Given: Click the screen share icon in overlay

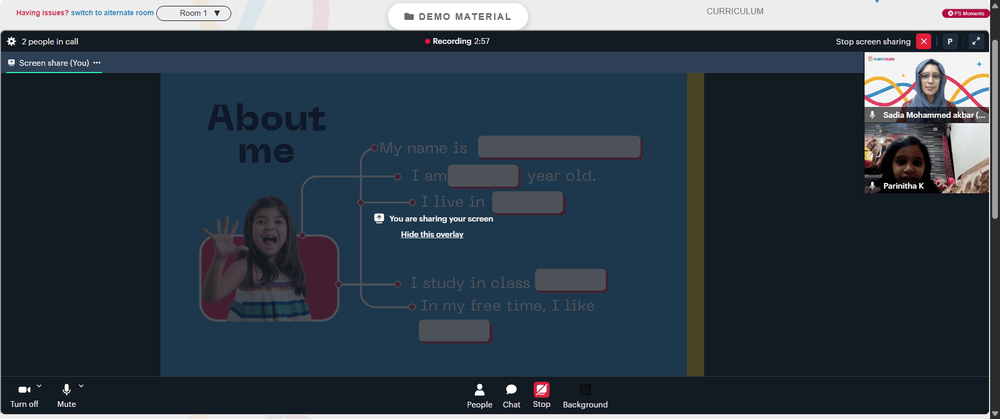Looking at the screenshot, I should 379,218.
